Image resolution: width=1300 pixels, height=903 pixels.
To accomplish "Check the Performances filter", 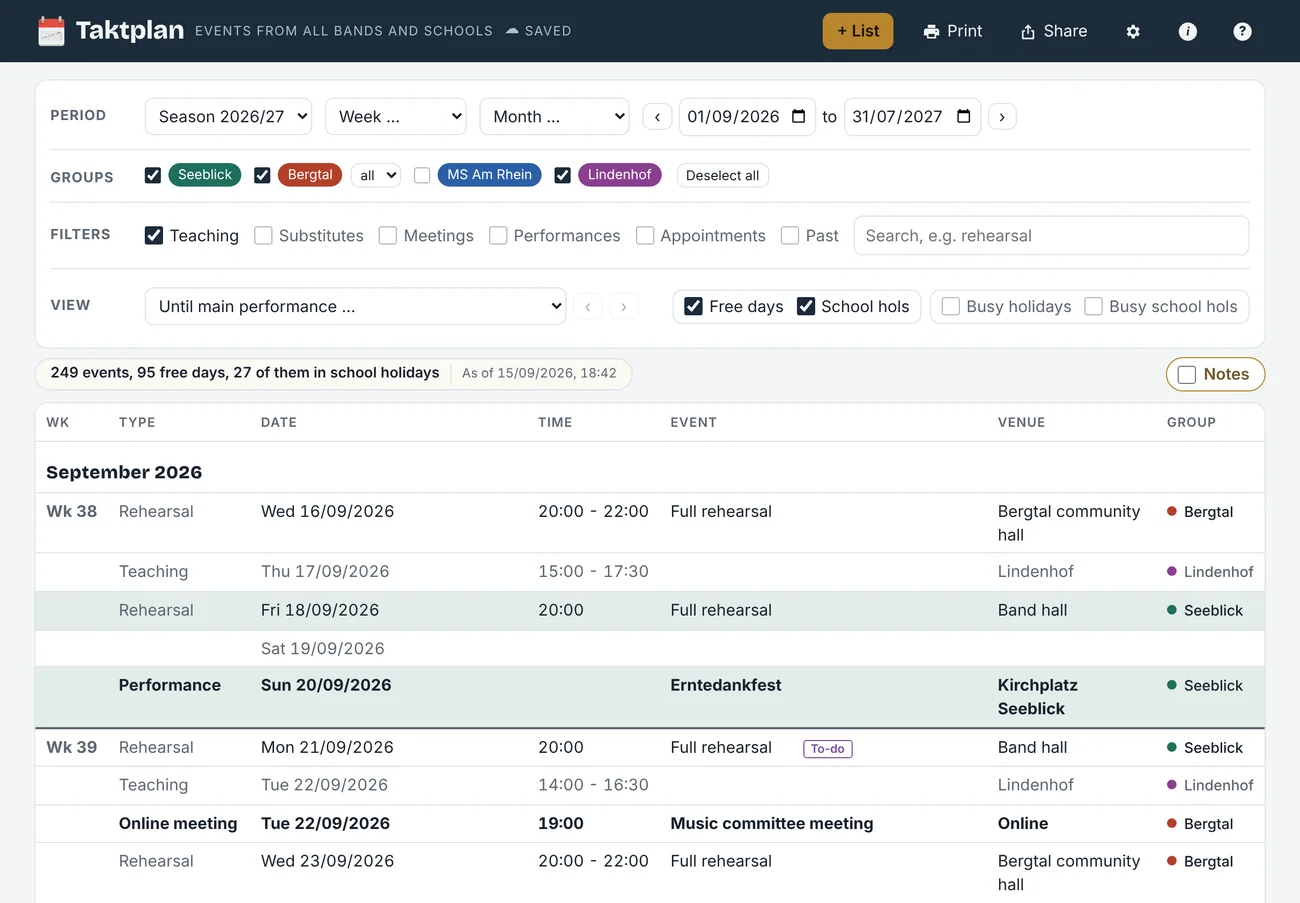I will click(x=498, y=236).
